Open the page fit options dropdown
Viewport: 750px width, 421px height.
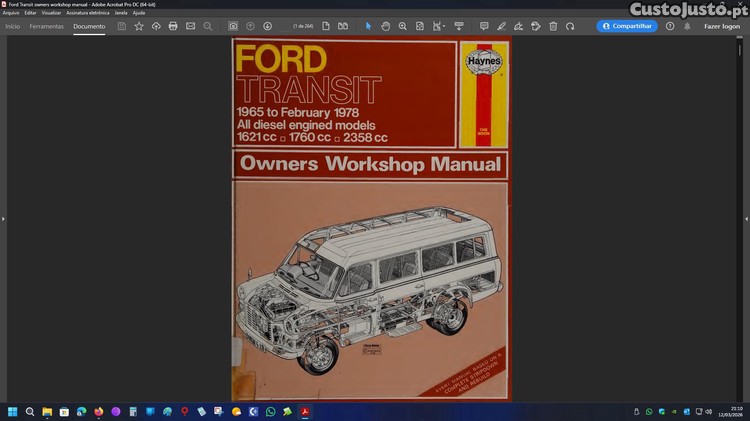click(438, 26)
